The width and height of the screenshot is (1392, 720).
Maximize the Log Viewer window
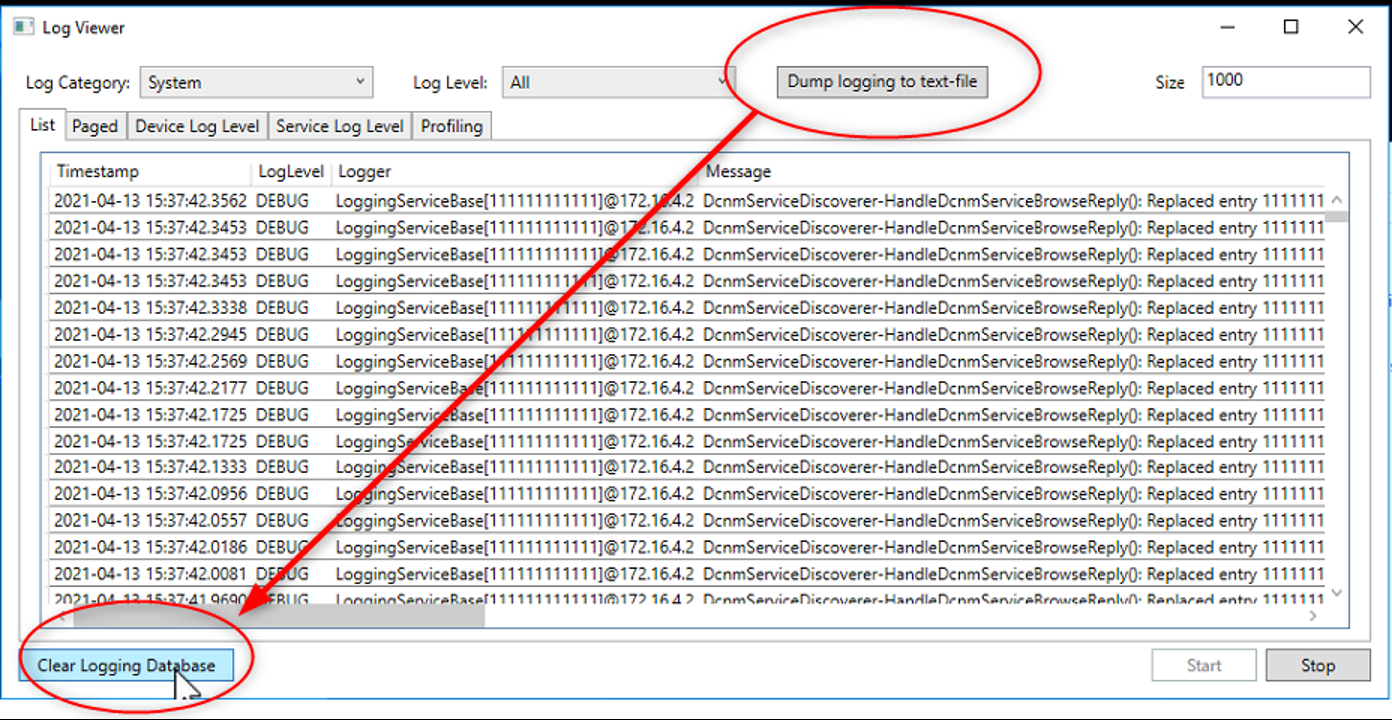tap(1291, 28)
